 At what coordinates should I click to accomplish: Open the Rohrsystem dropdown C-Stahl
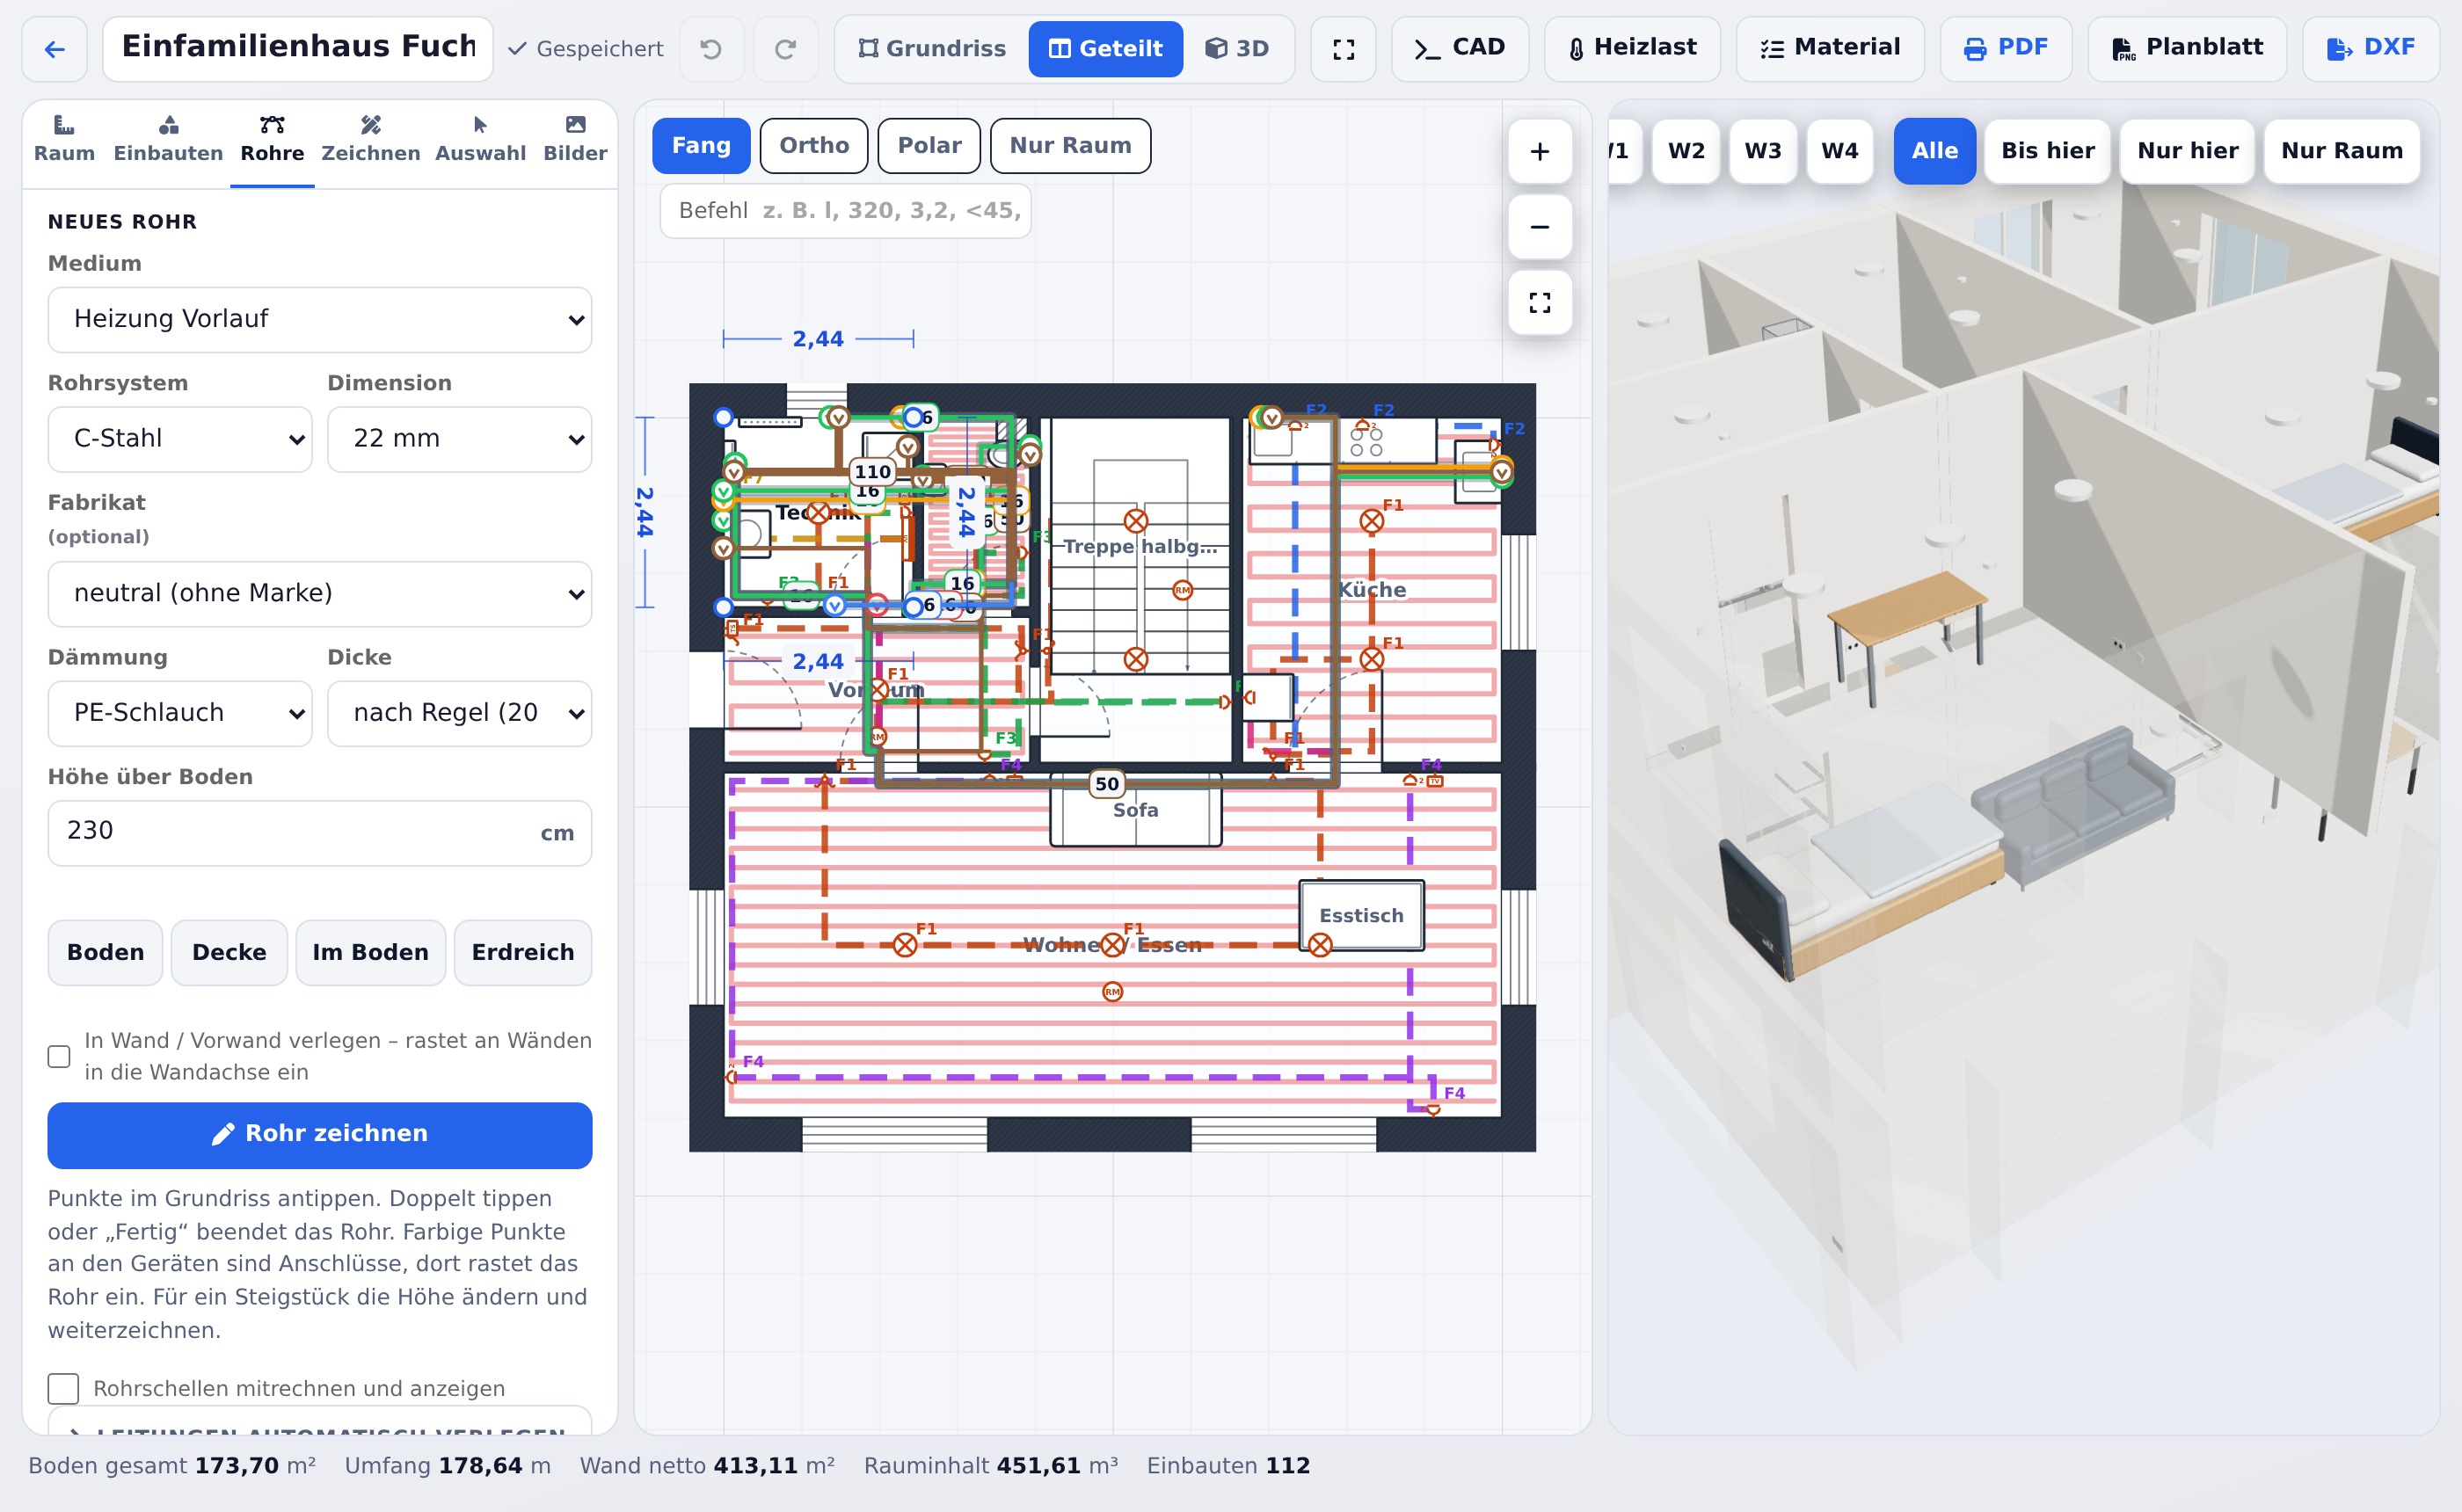180,439
